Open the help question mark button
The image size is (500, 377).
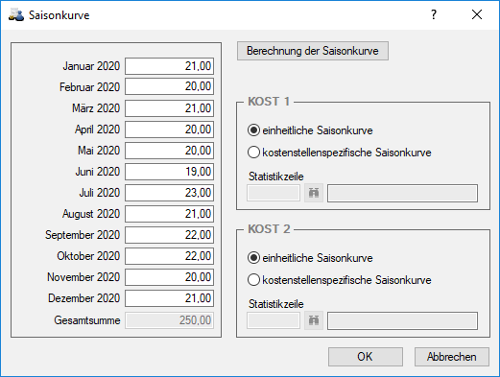click(433, 15)
